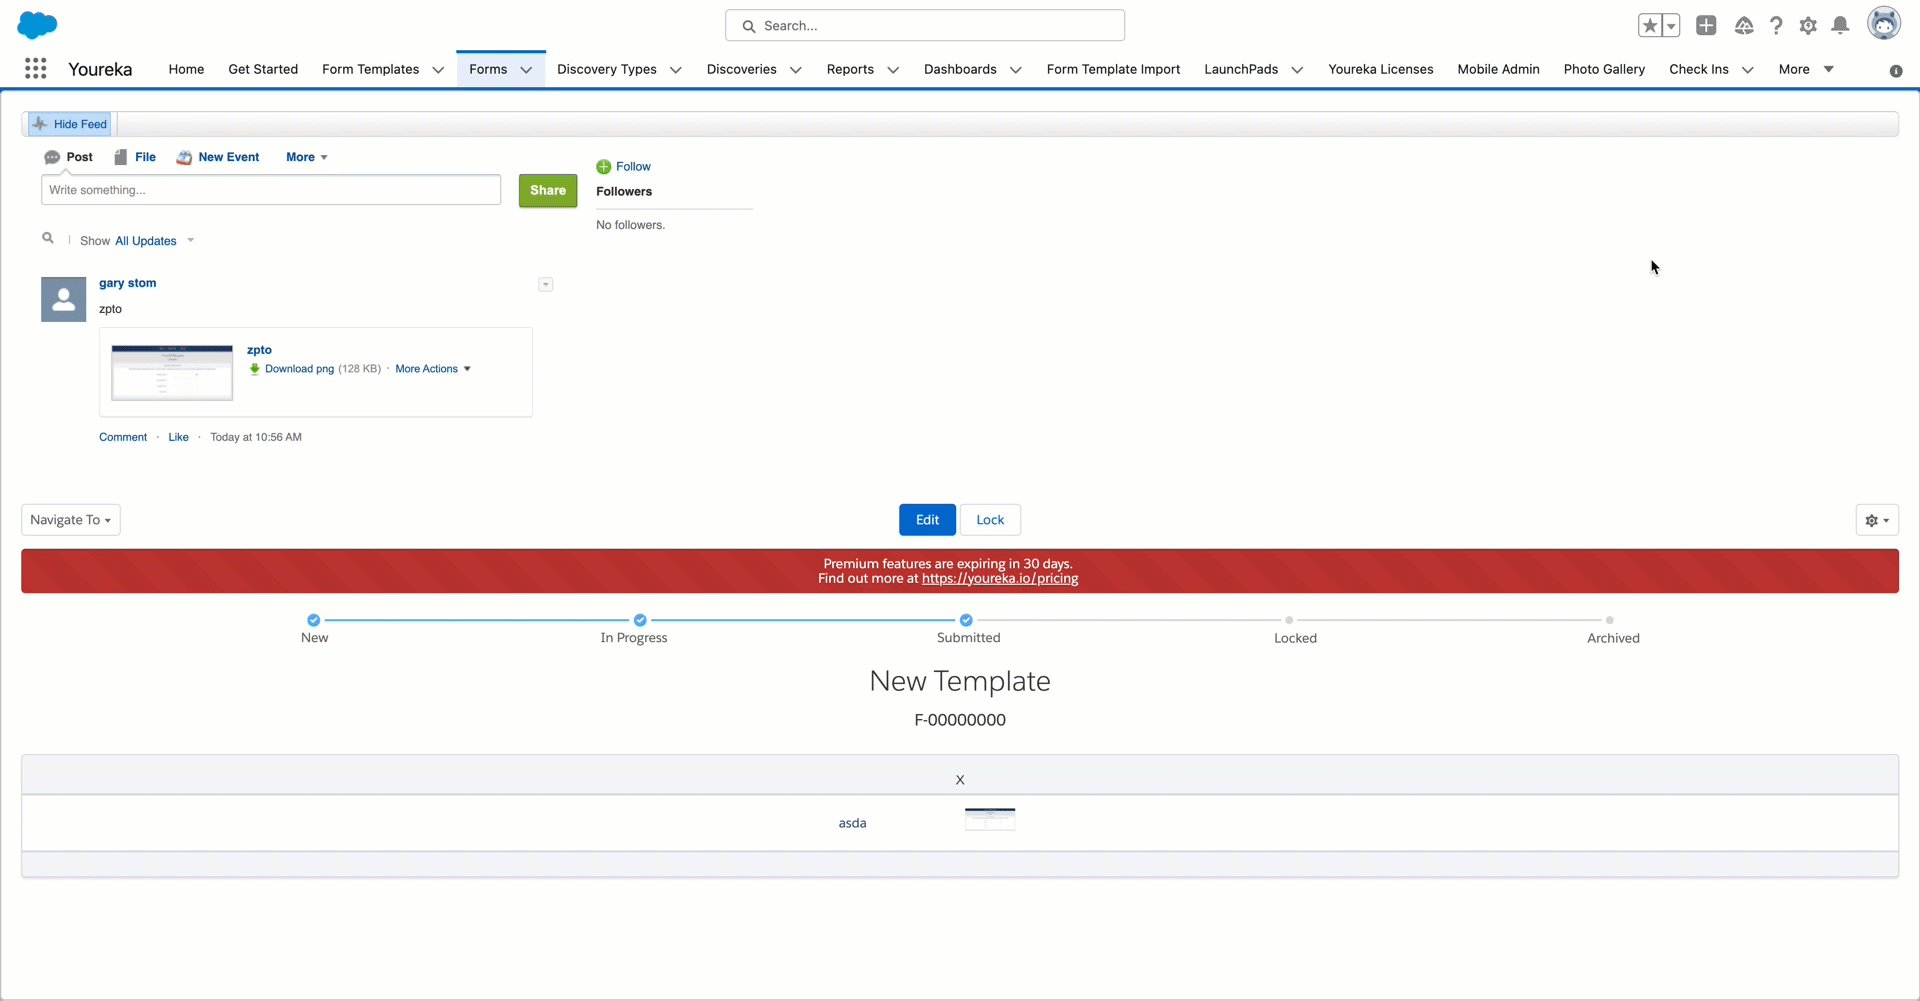The height and width of the screenshot is (1001, 1920).
Task: Open the More navigation menu
Action: coord(1806,69)
